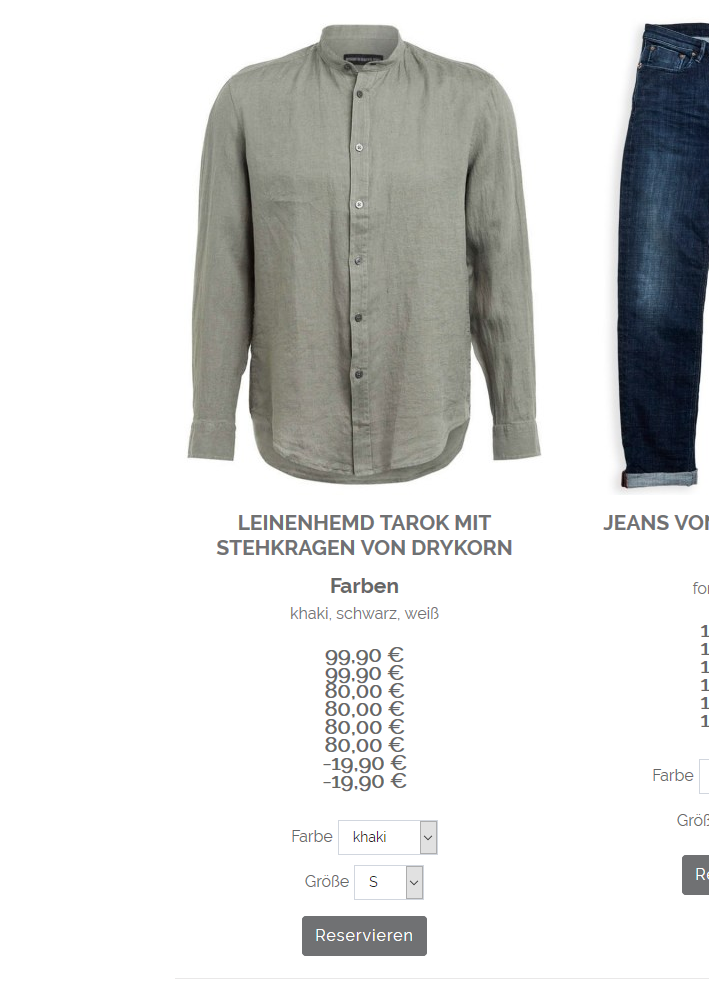Click Reservieren button under the linen shirt
This screenshot has height=985, width=709.
click(x=364, y=936)
